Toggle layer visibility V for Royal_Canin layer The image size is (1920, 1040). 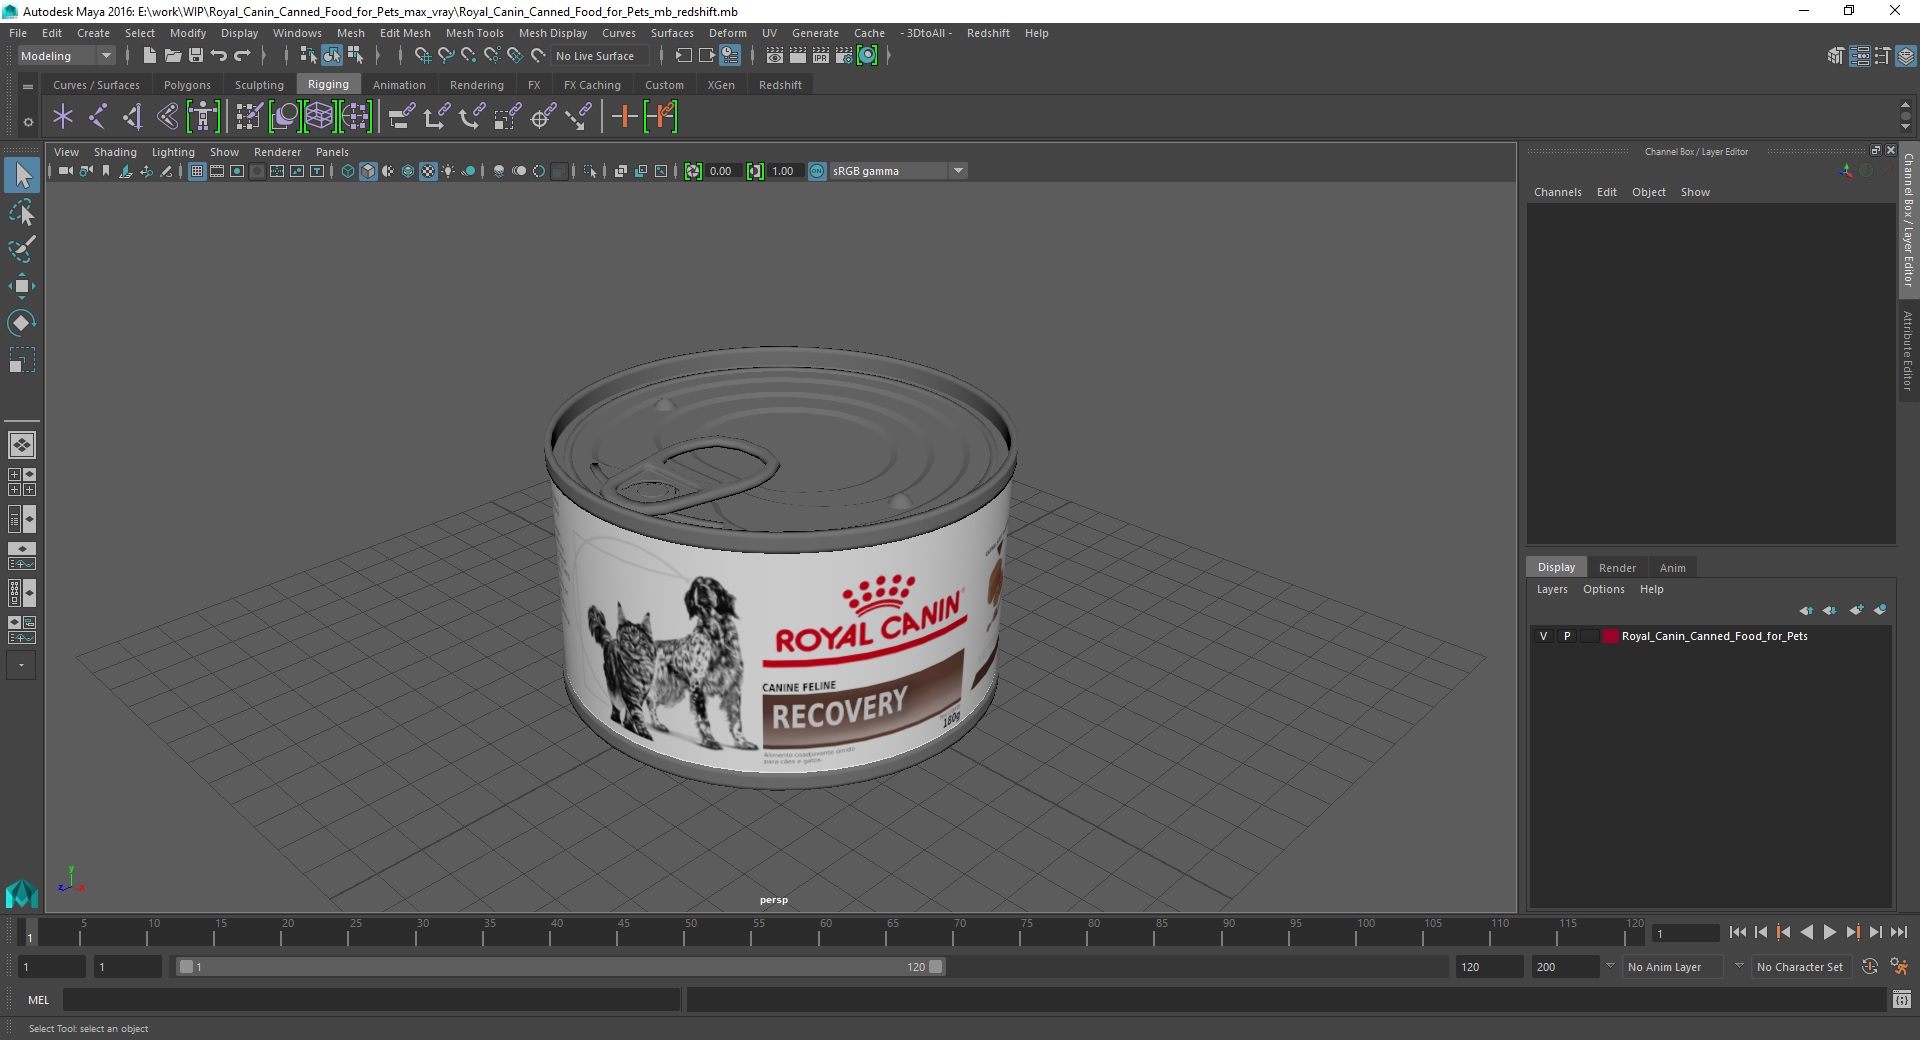coord(1543,636)
